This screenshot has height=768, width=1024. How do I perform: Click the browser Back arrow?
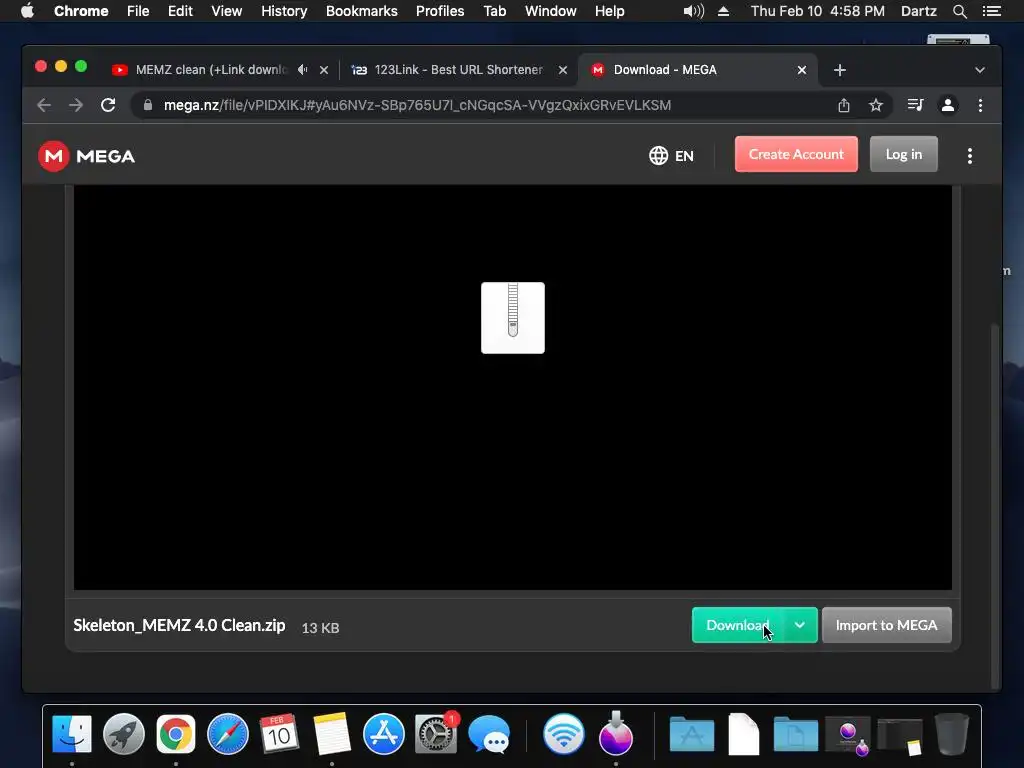[44, 105]
